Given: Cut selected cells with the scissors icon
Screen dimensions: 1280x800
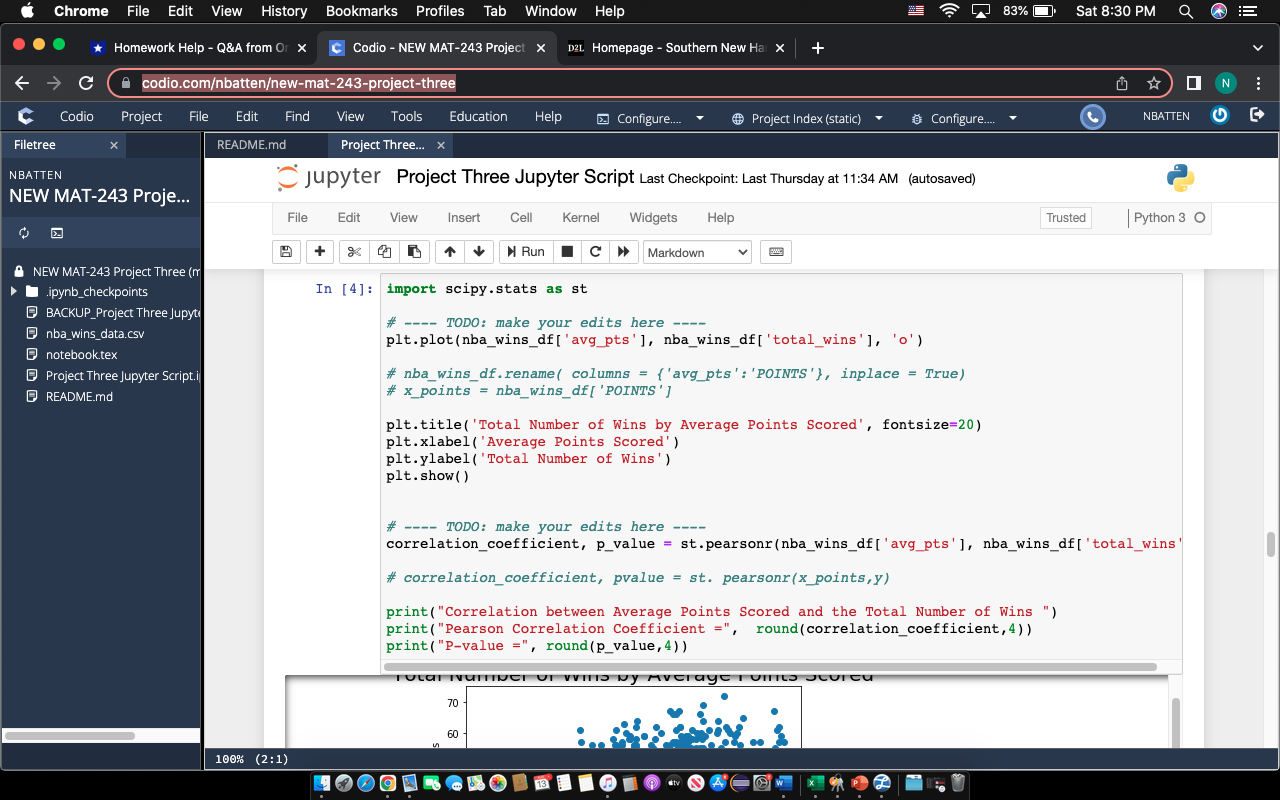Looking at the screenshot, I should pyautogui.click(x=353, y=252).
